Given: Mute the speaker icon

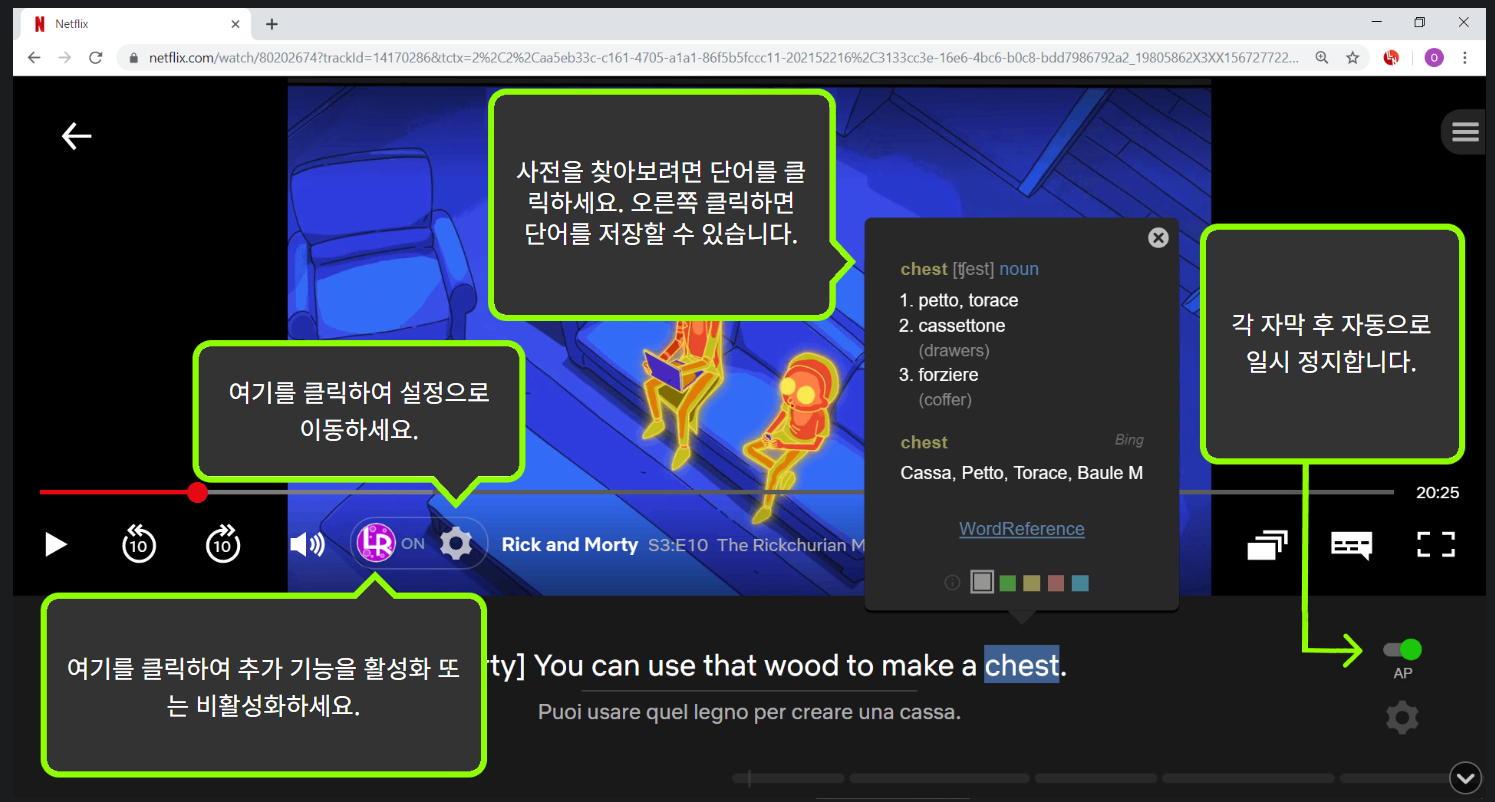Looking at the screenshot, I should 308,544.
